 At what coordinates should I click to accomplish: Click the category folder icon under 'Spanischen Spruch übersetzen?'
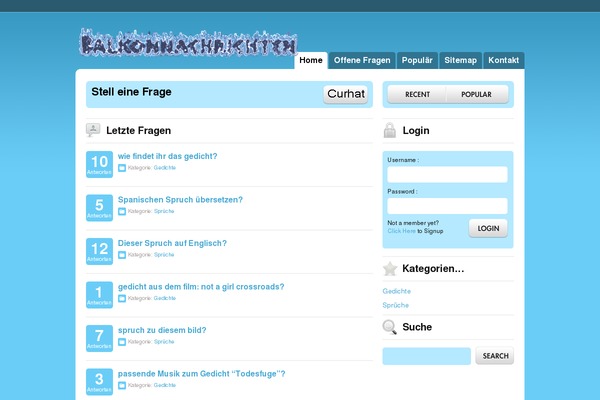(122, 211)
